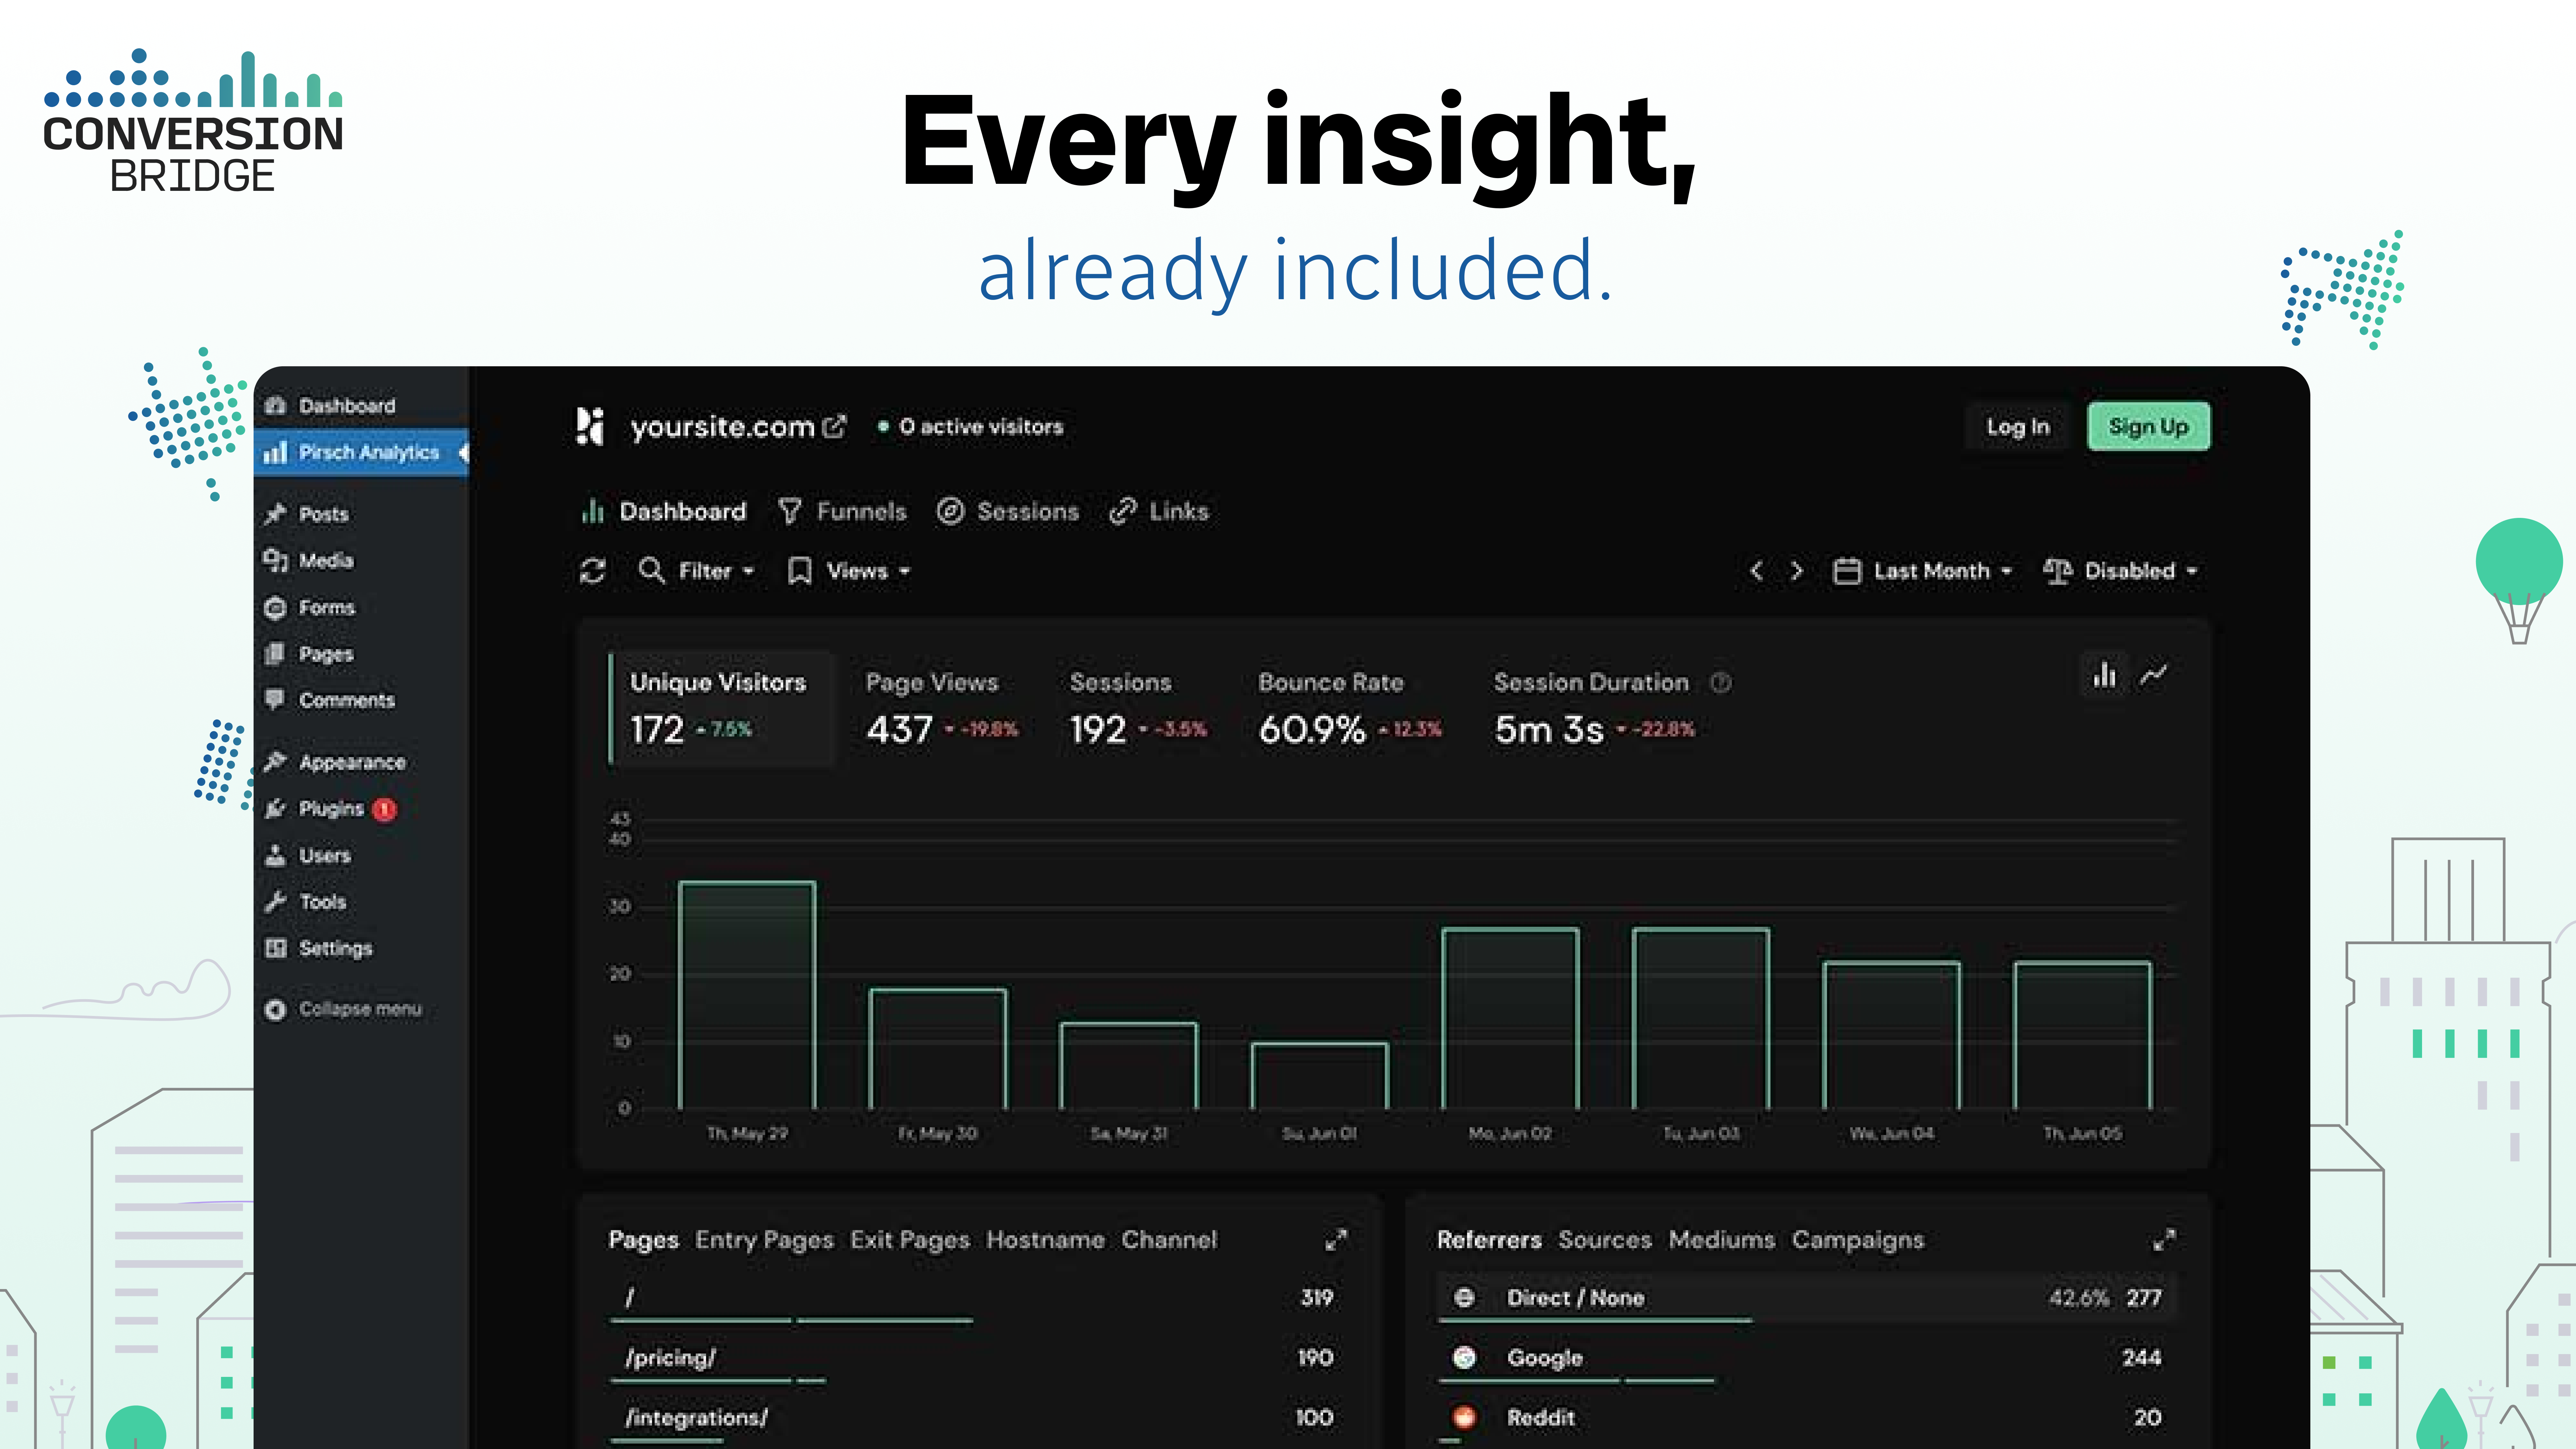Open yoursite.com external link icon
Viewport: 2576px width, 1449px height.
pos(834,427)
